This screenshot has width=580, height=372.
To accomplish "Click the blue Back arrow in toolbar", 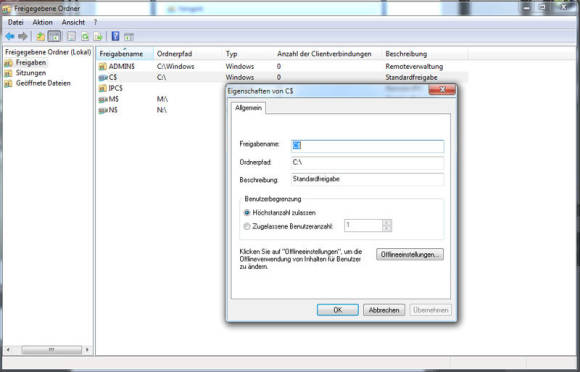I will [x=10, y=36].
